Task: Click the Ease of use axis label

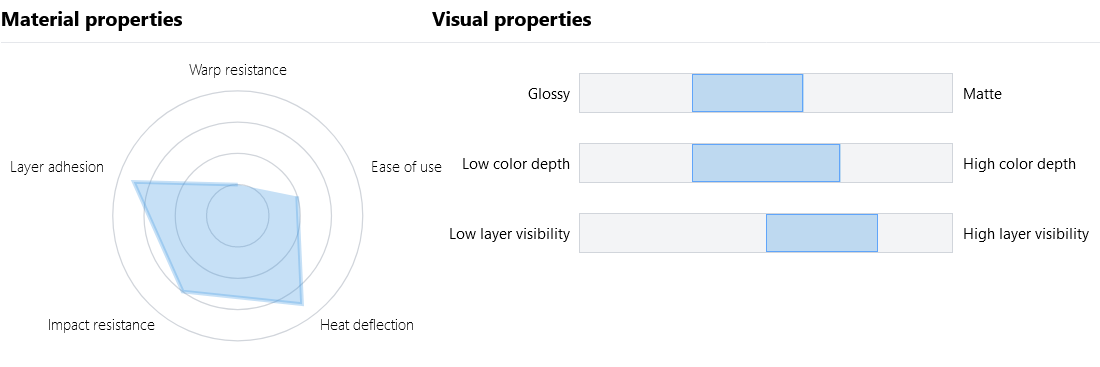Action: click(x=406, y=166)
